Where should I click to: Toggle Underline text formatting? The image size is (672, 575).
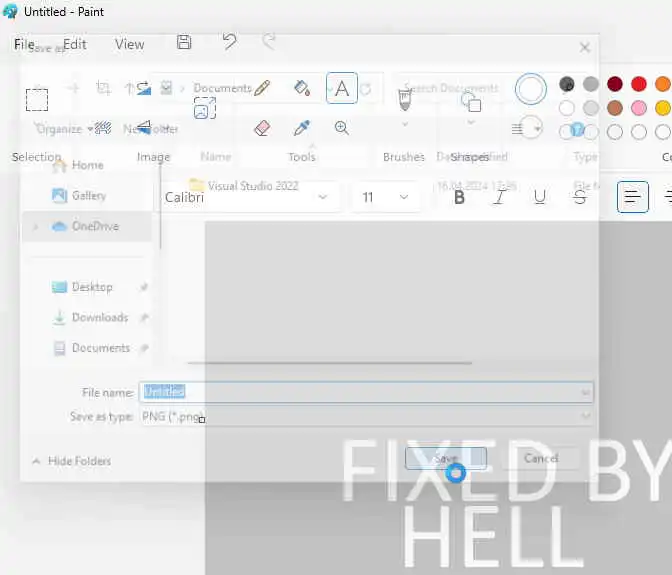(540, 197)
